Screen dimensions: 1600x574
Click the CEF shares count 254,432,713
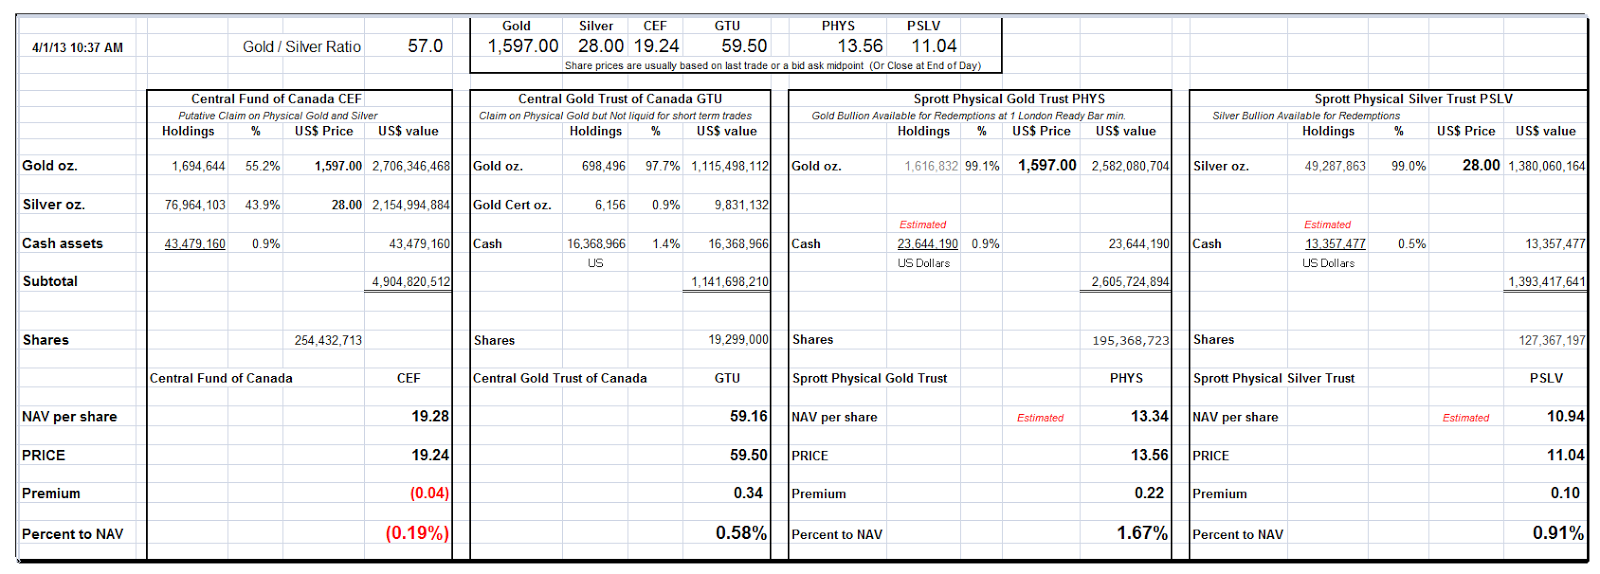point(328,341)
